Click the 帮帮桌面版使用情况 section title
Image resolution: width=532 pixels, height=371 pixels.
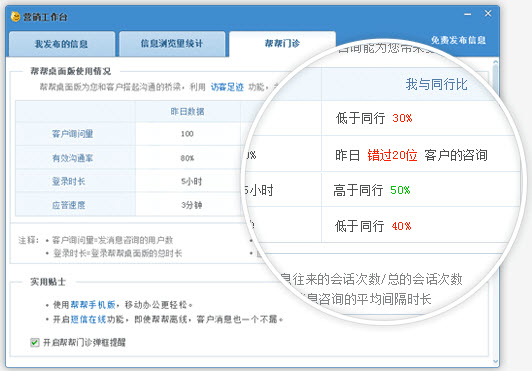(71, 71)
